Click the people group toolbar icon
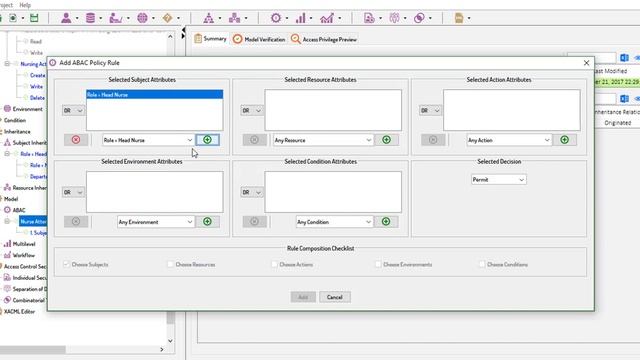The width and height of the screenshot is (640, 360). point(394,18)
